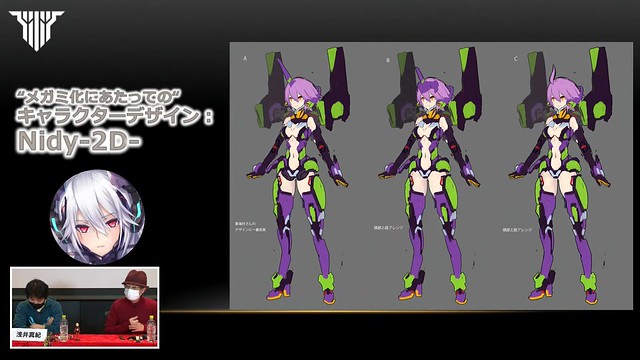
Task: Click the letter C label
Action: (516, 59)
